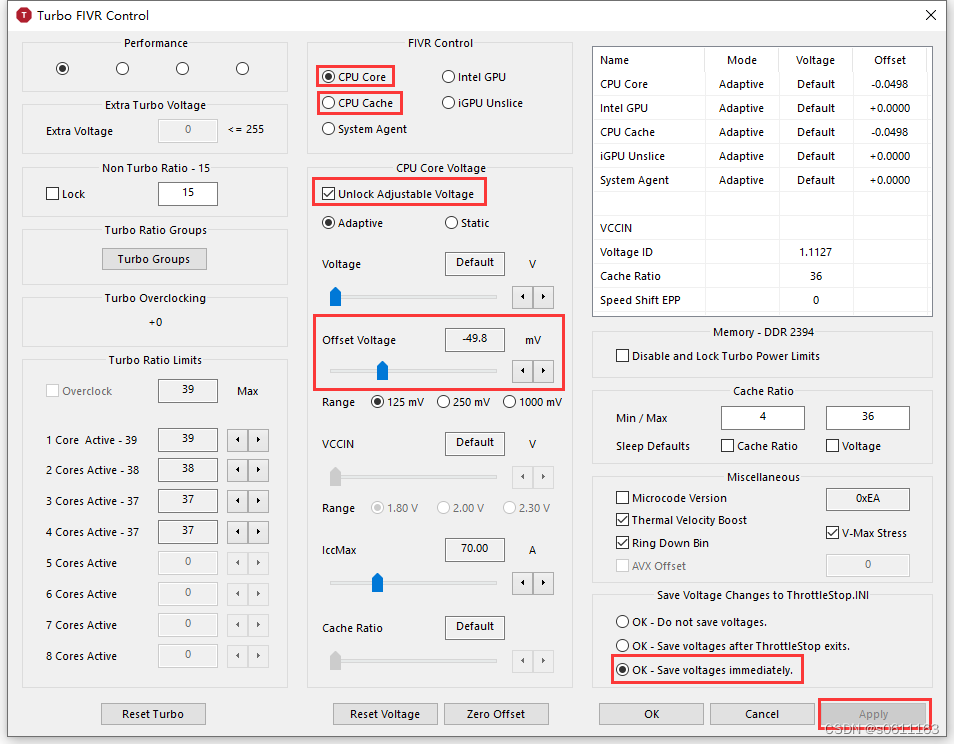This screenshot has width=954, height=744.
Task: Click the Apply button
Action: point(874,714)
